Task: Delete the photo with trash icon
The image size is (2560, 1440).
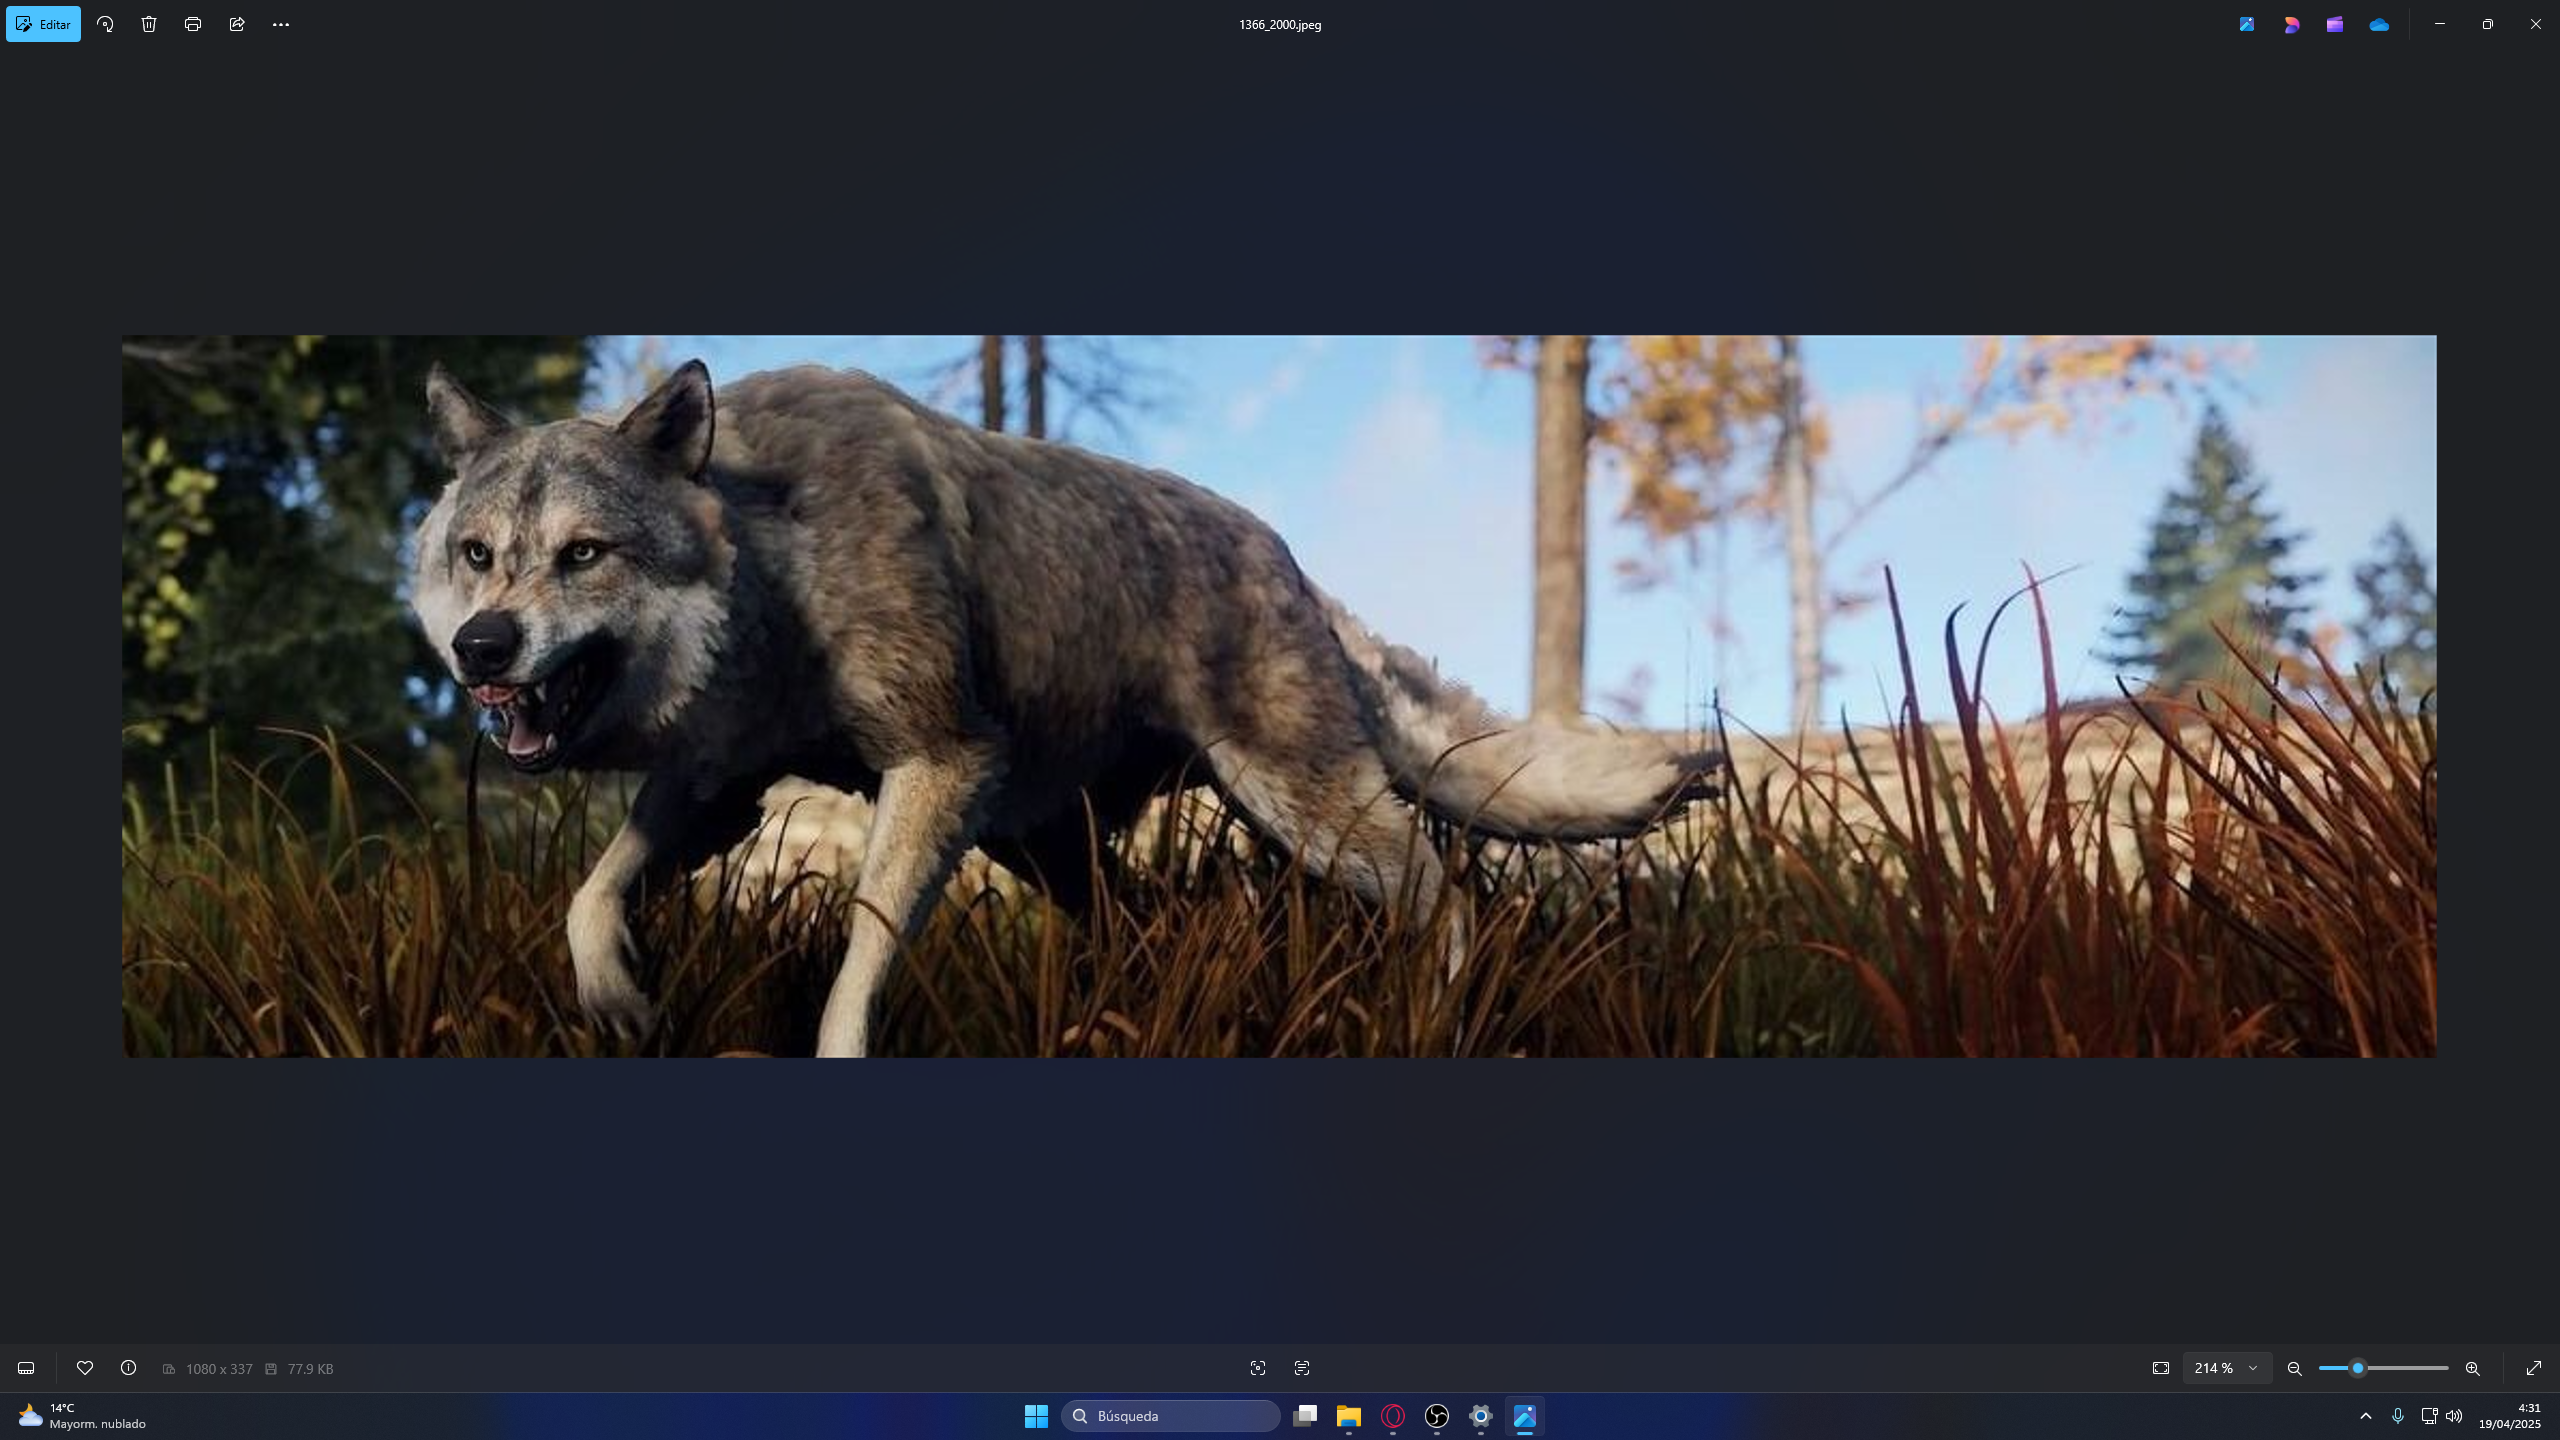Action: [149, 24]
